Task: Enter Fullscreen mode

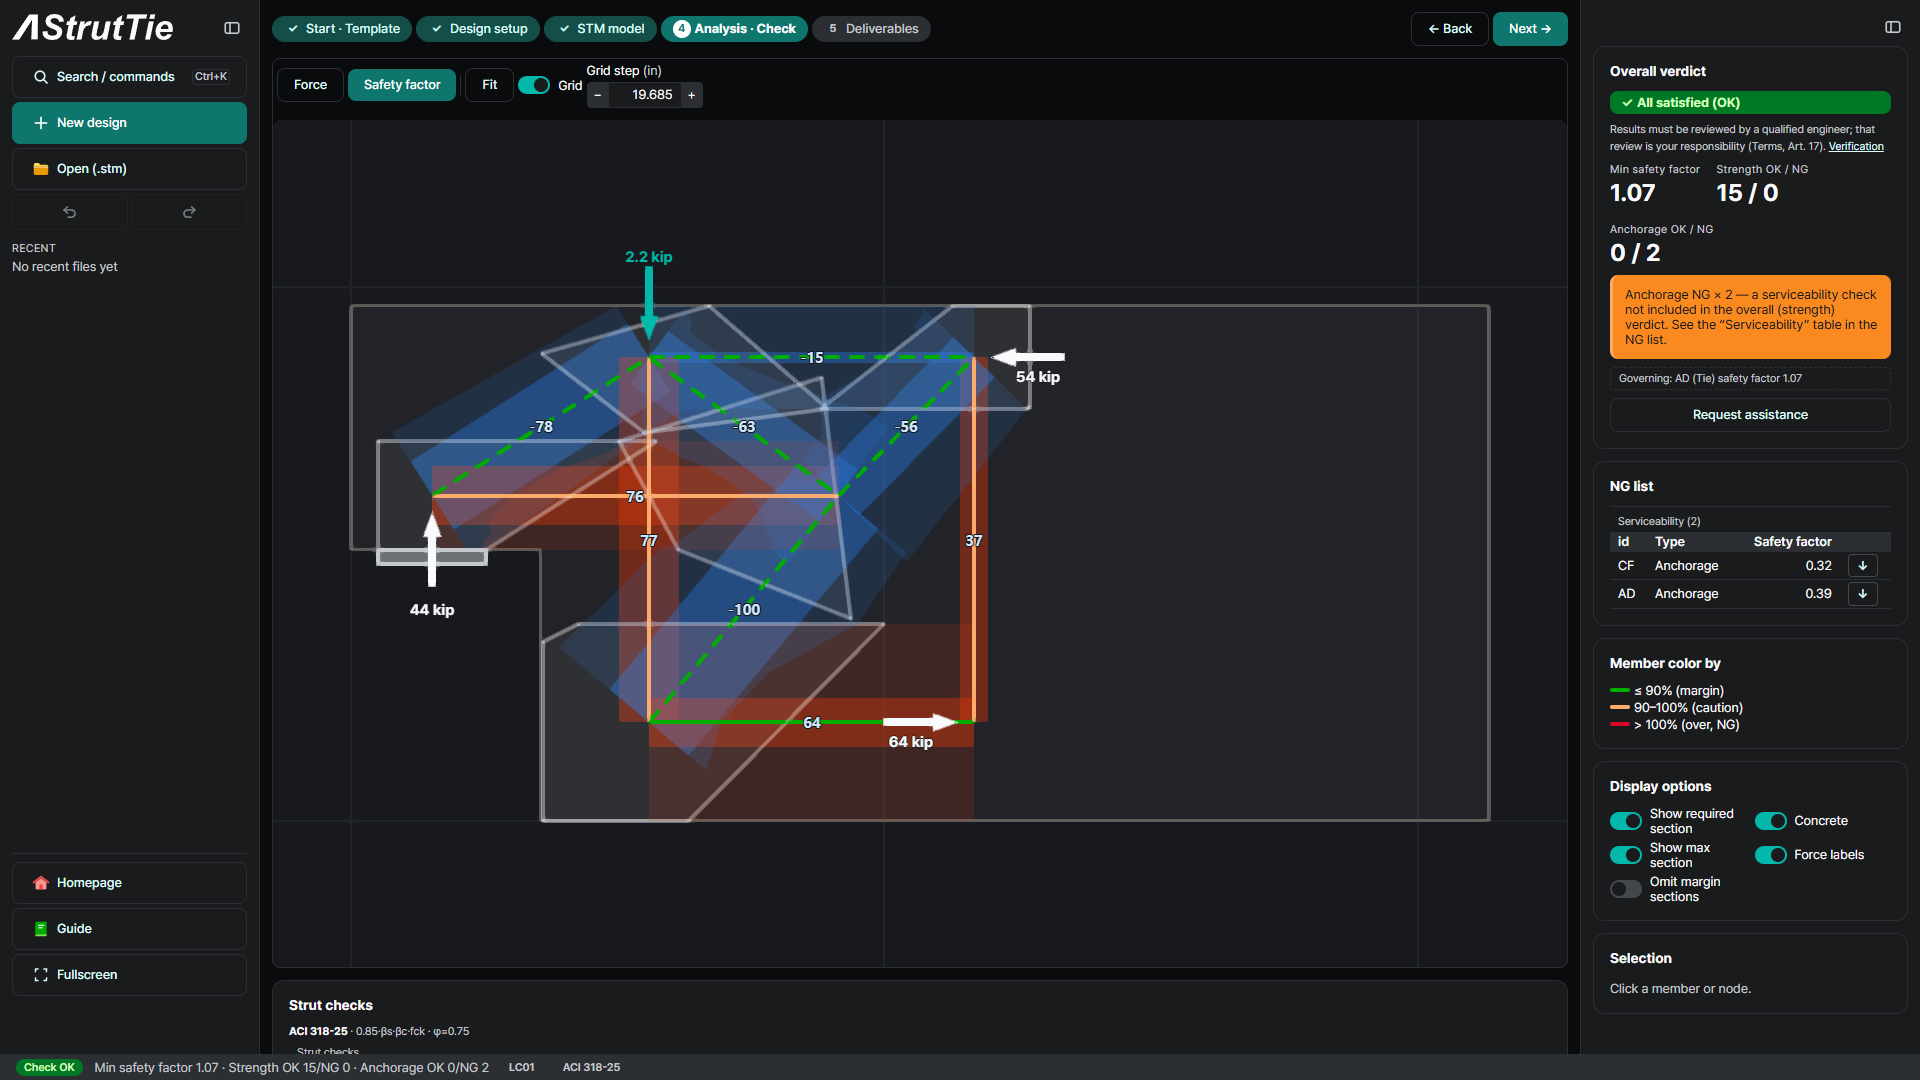Action: [x=129, y=975]
